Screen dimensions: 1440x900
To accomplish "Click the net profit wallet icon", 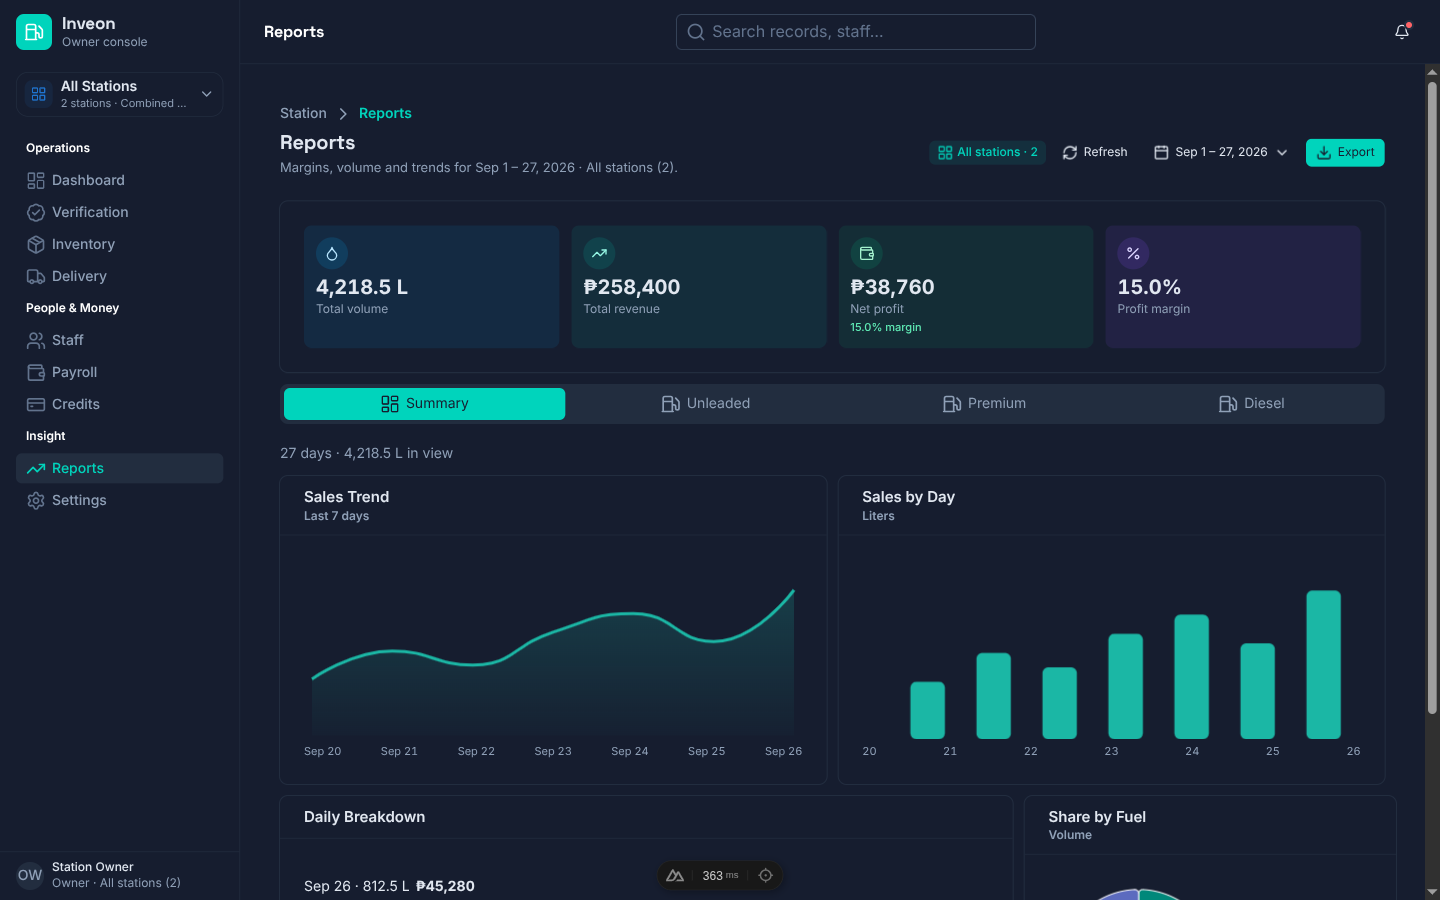I will pos(866,254).
